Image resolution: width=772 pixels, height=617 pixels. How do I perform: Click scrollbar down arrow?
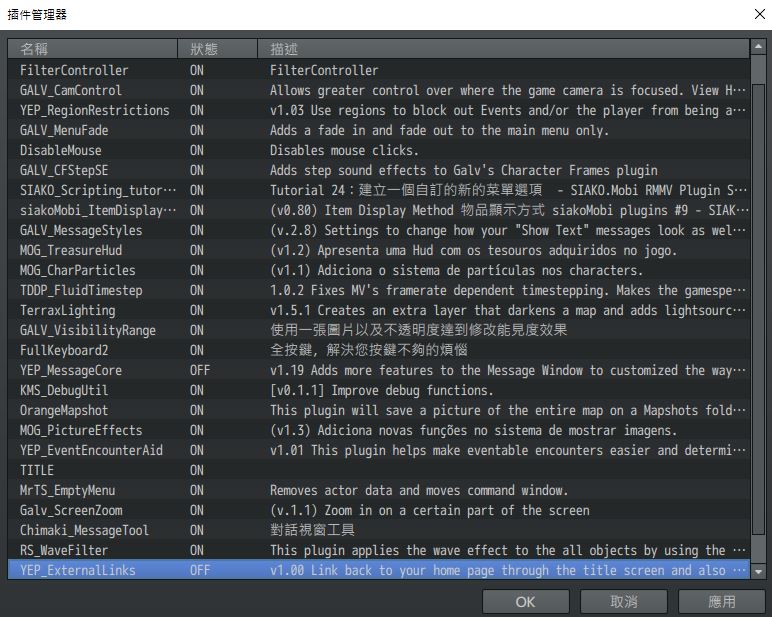click(758, 572)
